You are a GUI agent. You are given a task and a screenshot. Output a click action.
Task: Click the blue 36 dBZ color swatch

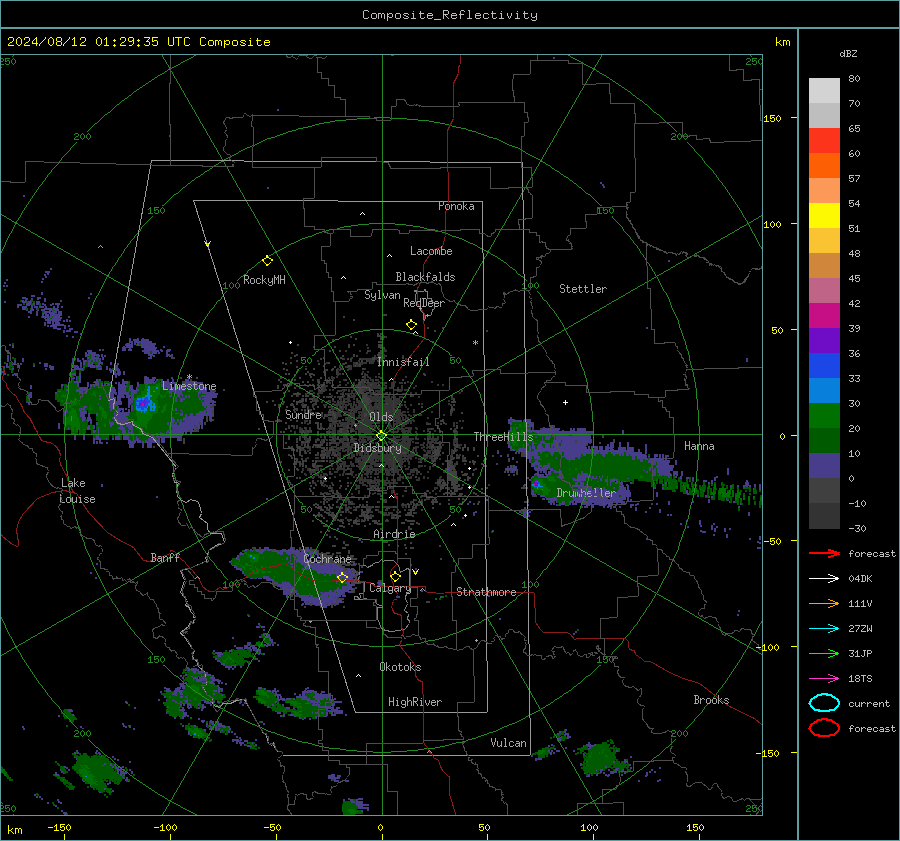(824, 365)
